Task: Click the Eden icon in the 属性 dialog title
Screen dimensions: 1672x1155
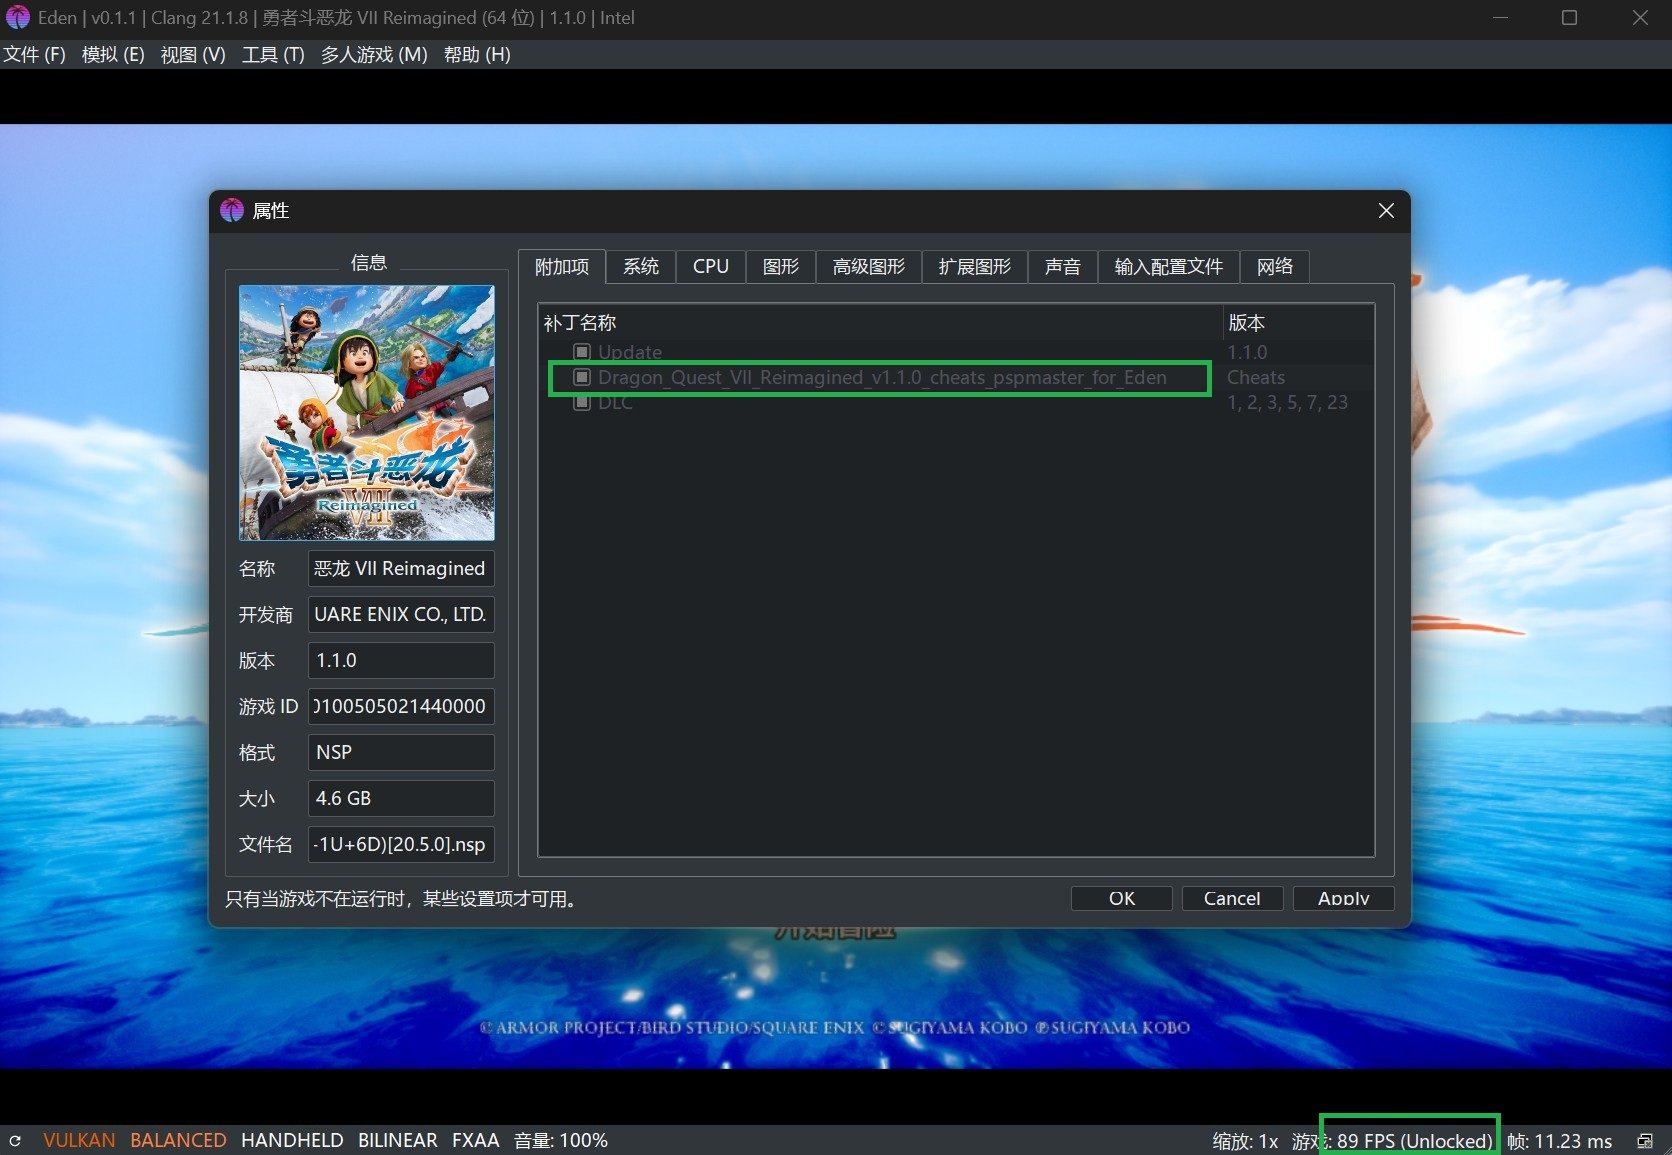Action: coord(232,210)
